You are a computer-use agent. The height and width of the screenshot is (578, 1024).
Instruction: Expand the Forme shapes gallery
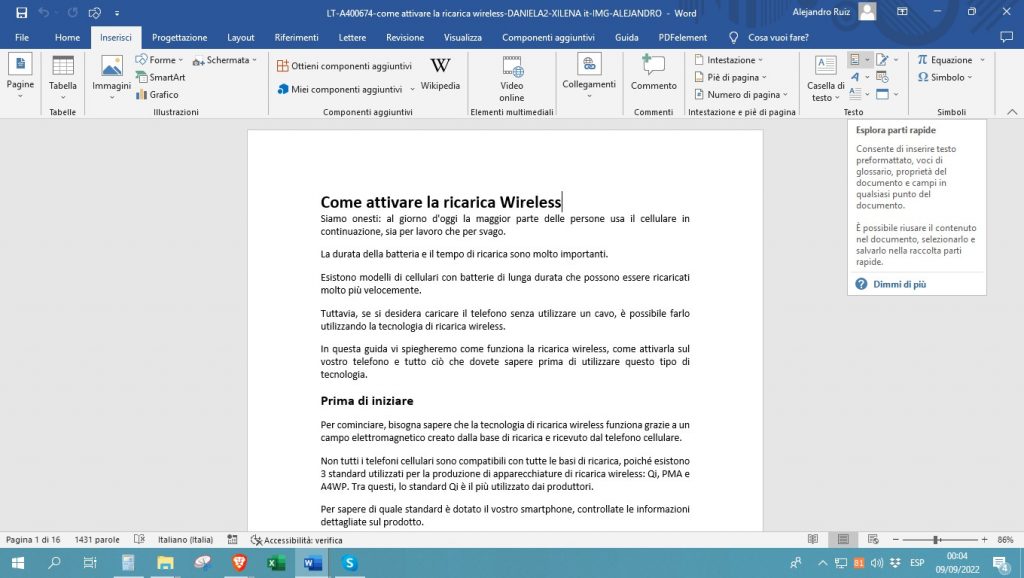coord(180,59)
